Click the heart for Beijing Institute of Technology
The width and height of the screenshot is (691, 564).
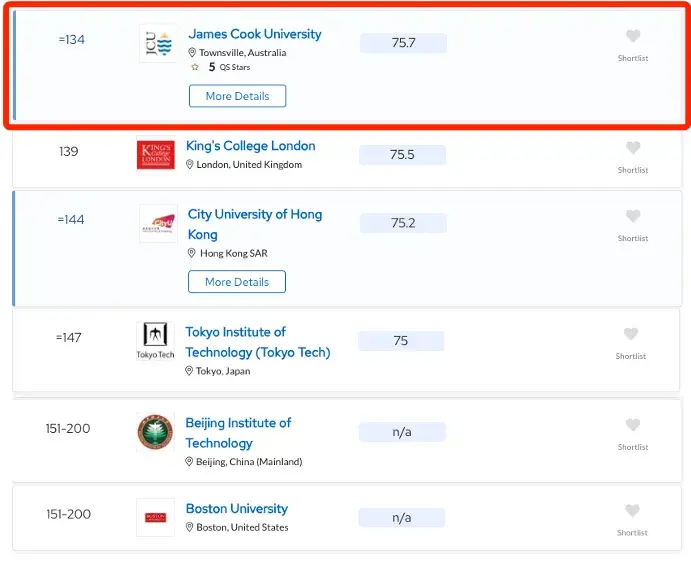click(x=633, y=425)
